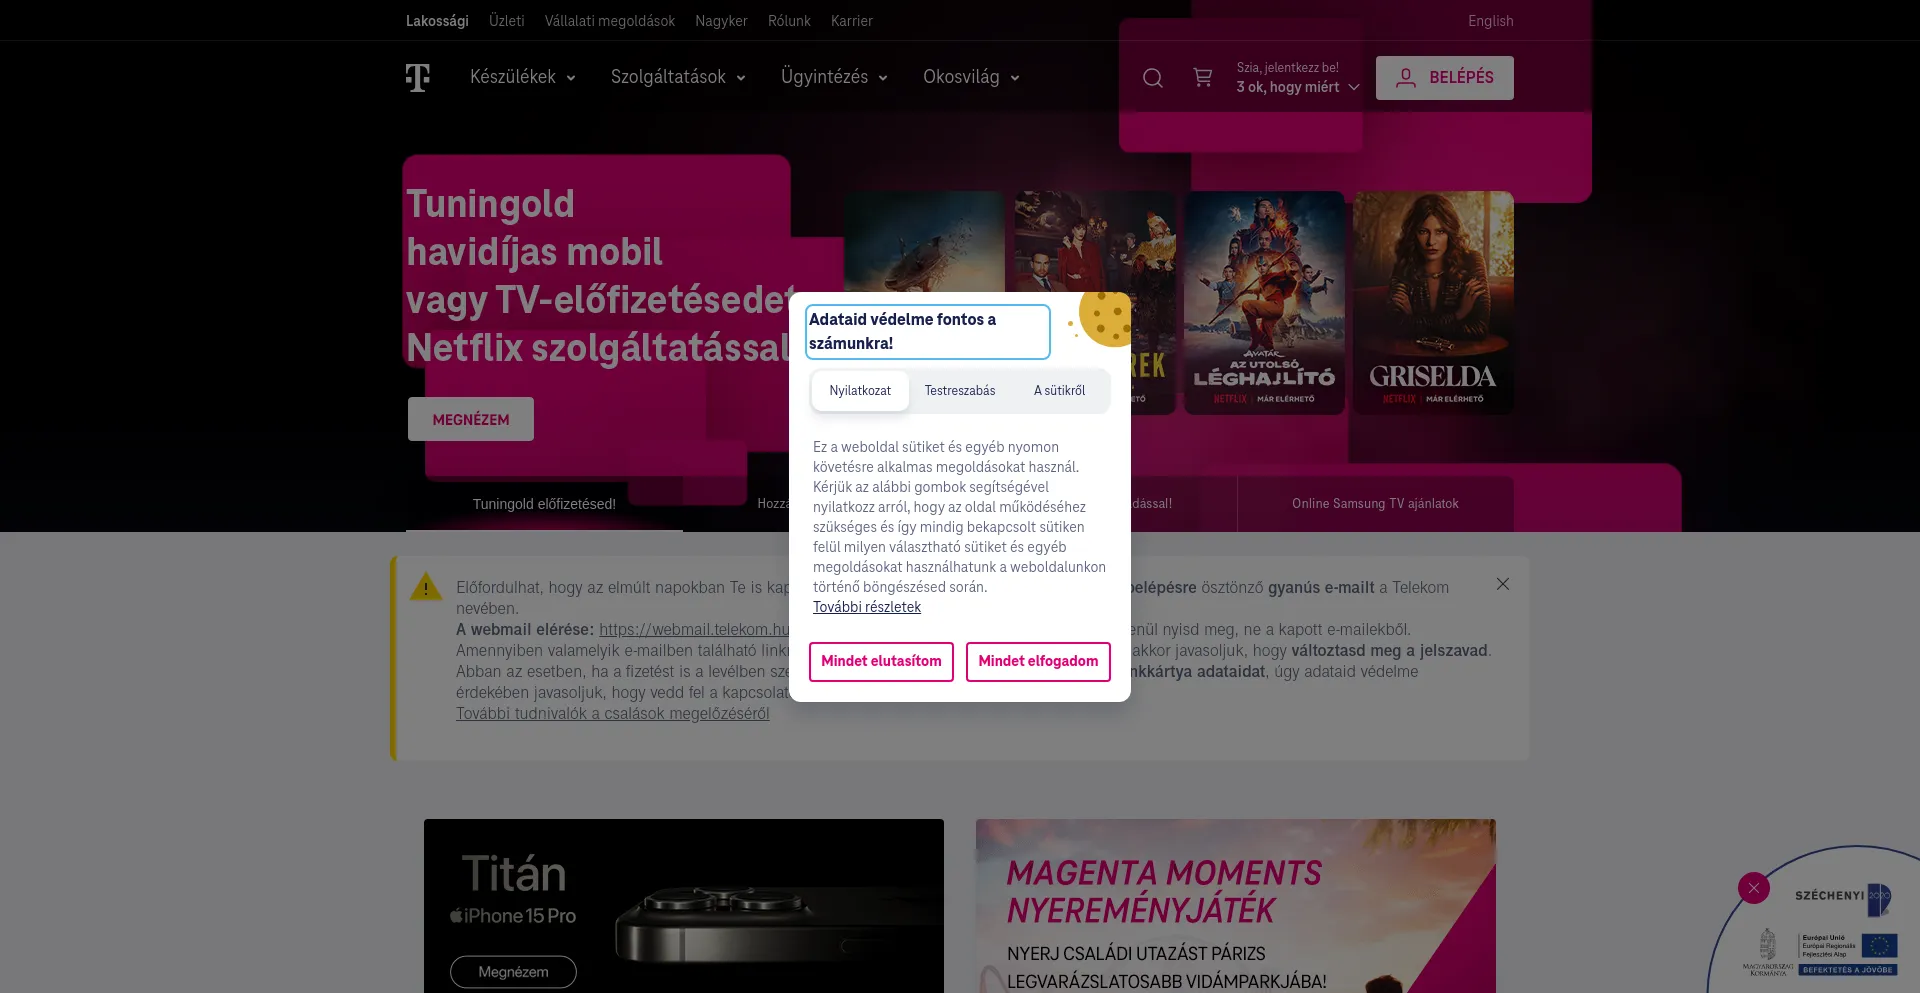Open the Rólunk top link

coord(789,21)
